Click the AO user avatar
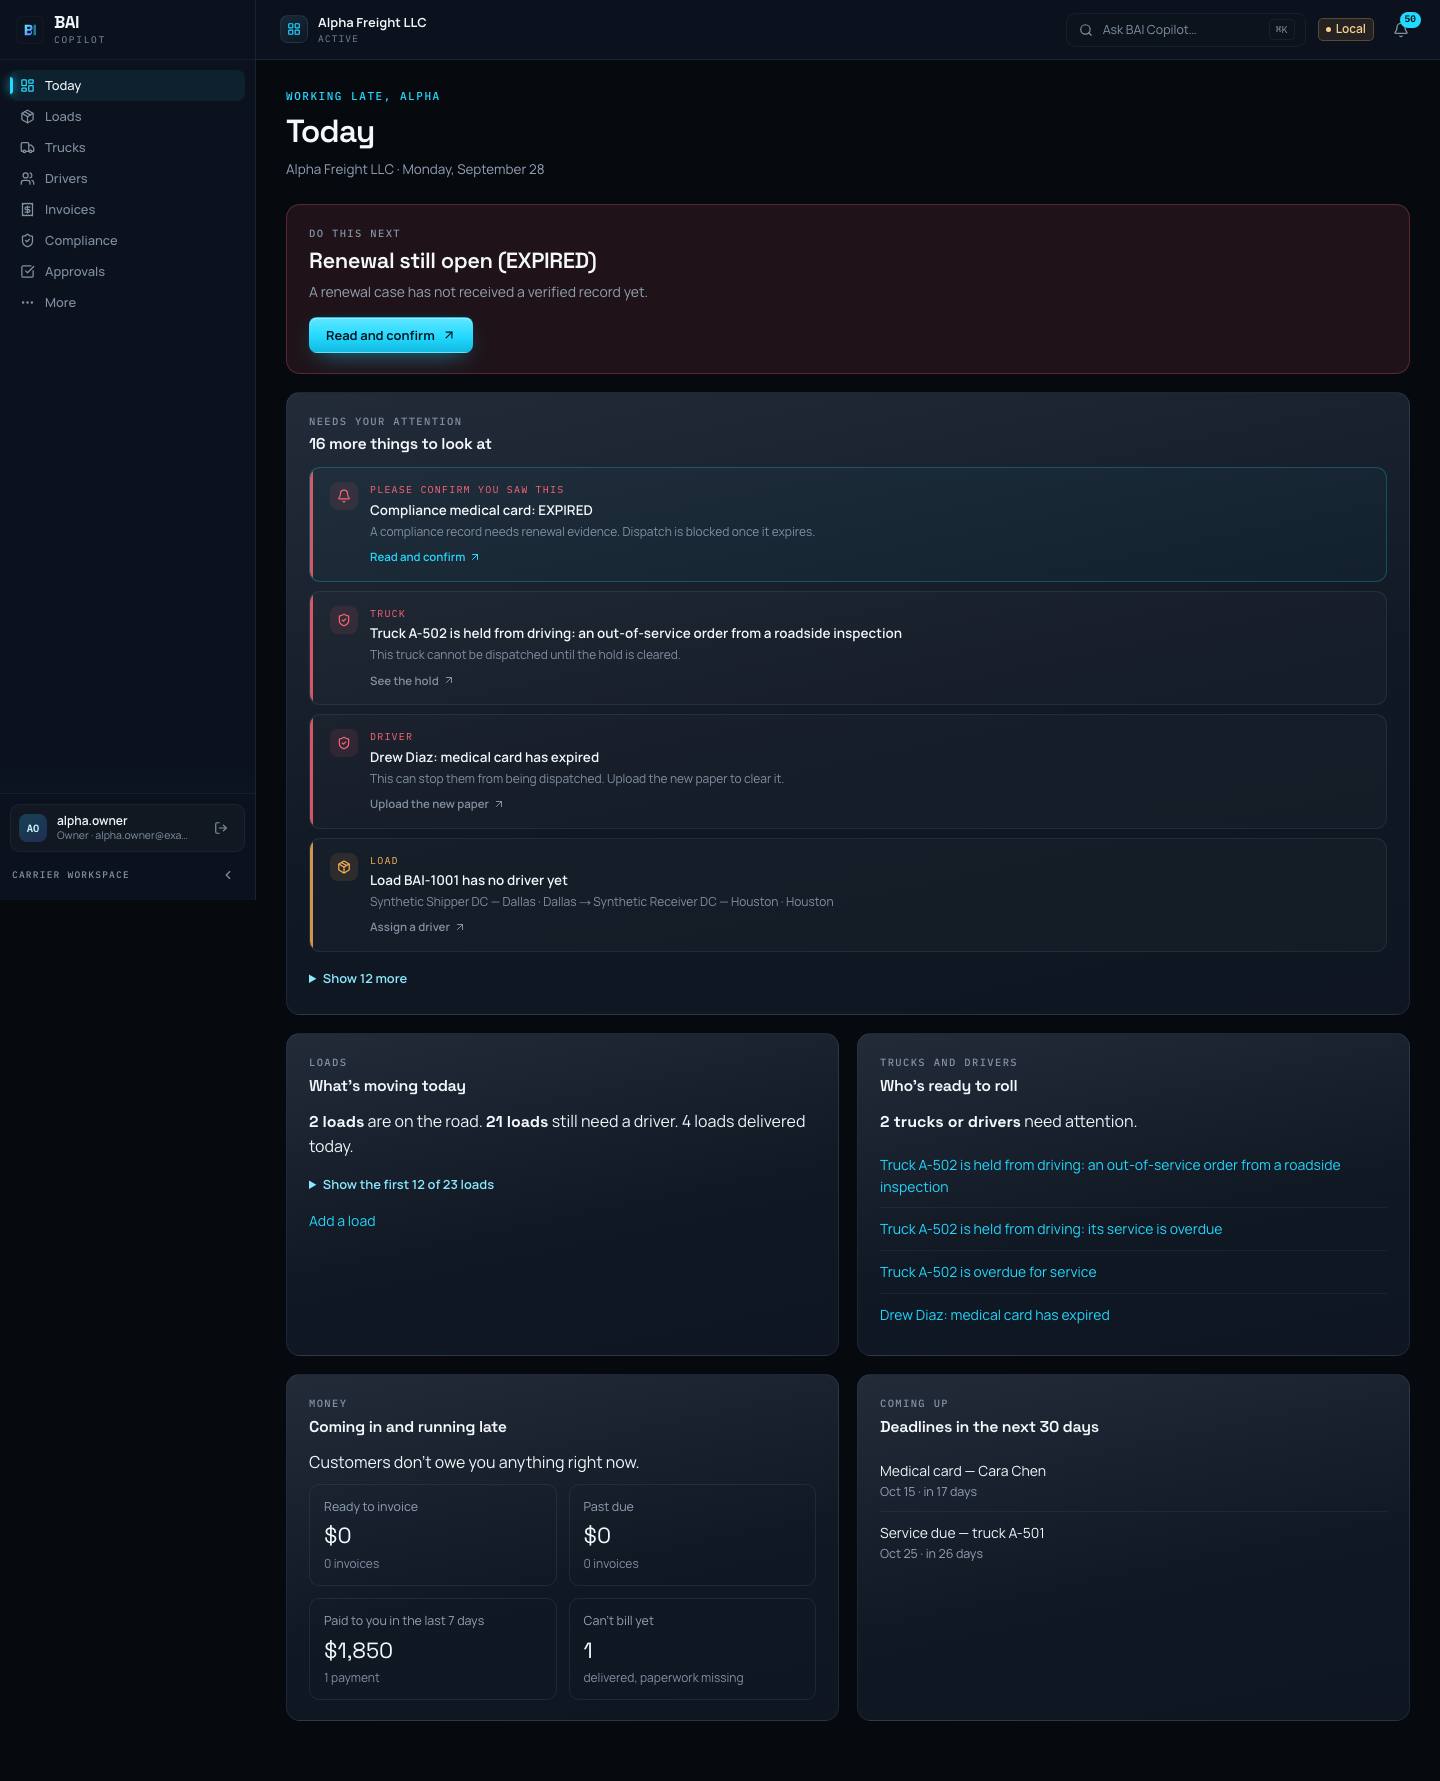 [33, 828]
